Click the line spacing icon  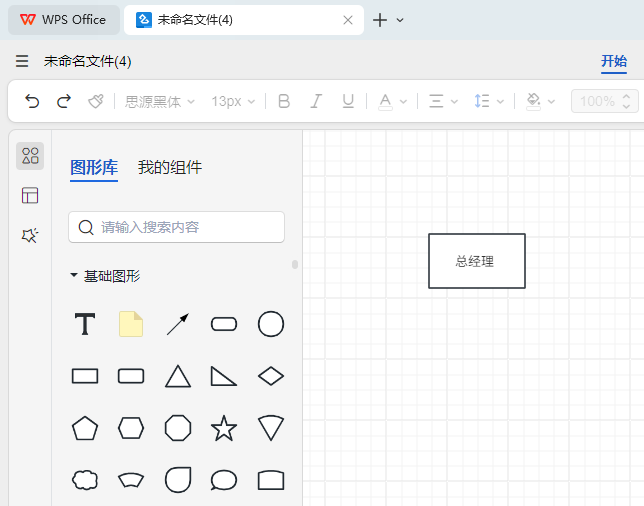pyautogui.click(x=482, y=101)
